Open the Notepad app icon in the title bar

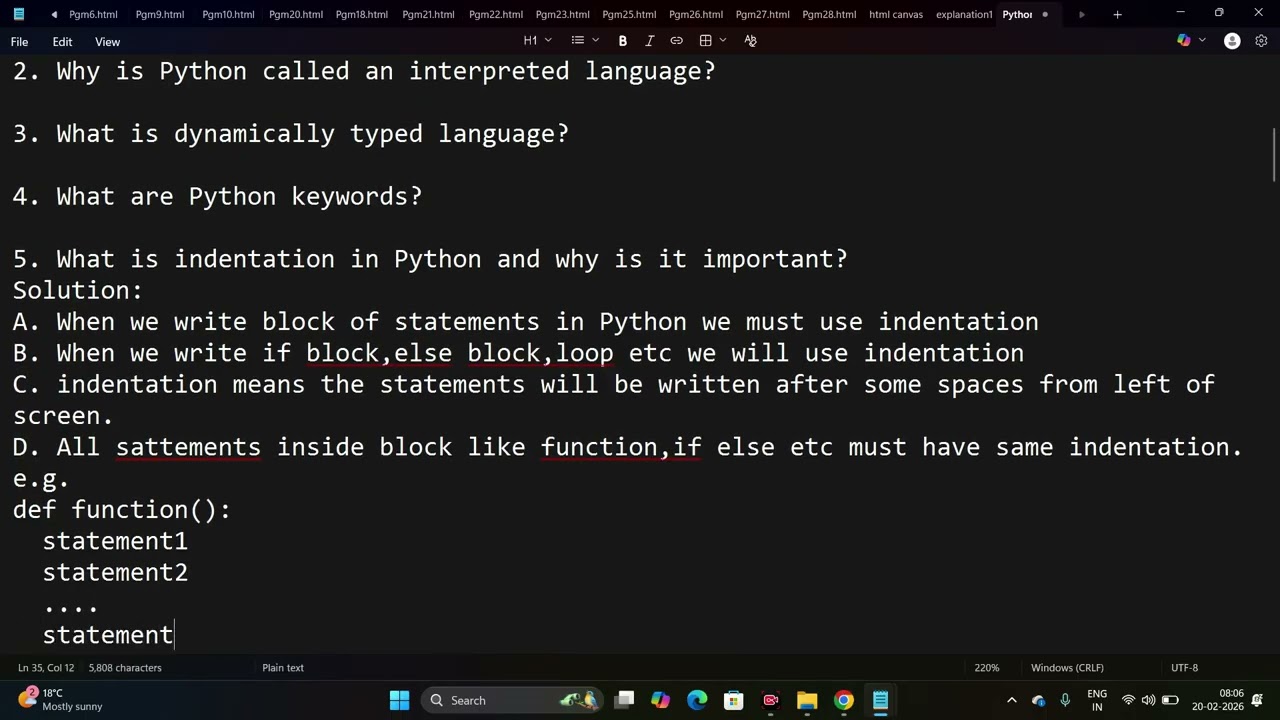pyautogui.click(x=18, y=14)
